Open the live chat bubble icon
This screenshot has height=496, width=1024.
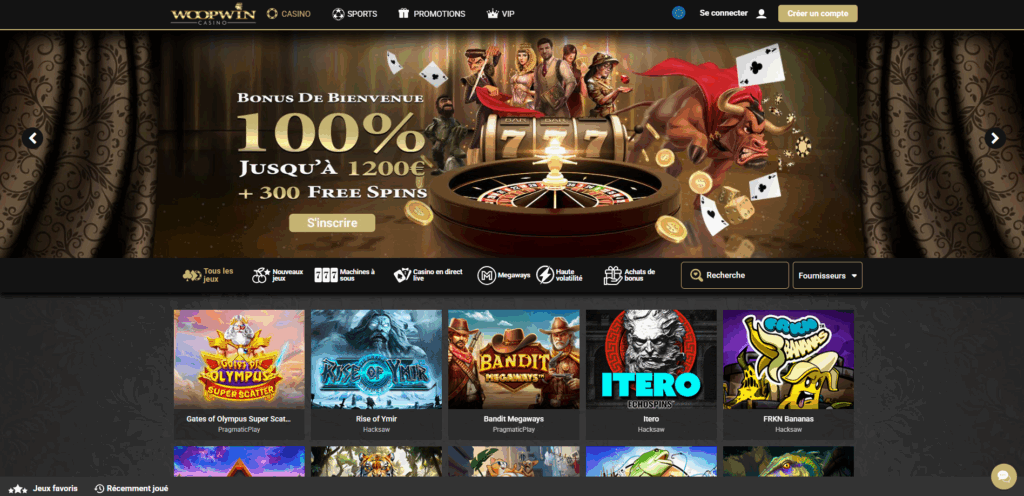click(1004, 476)
